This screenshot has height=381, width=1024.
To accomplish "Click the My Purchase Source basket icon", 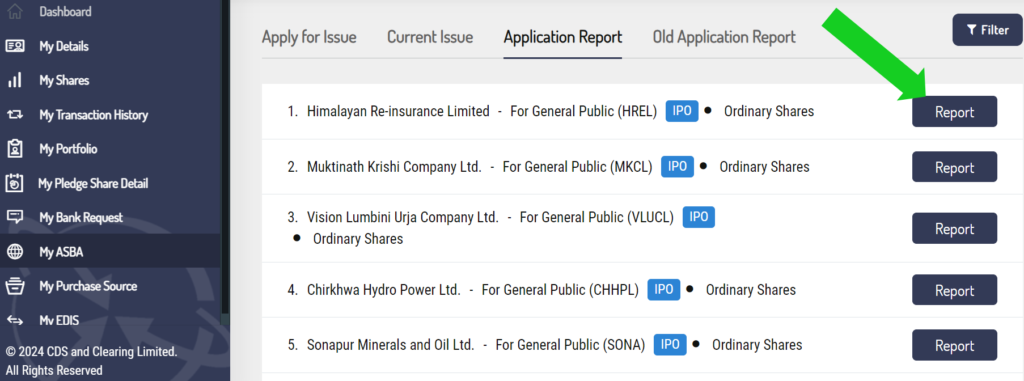I will point(14,286).
